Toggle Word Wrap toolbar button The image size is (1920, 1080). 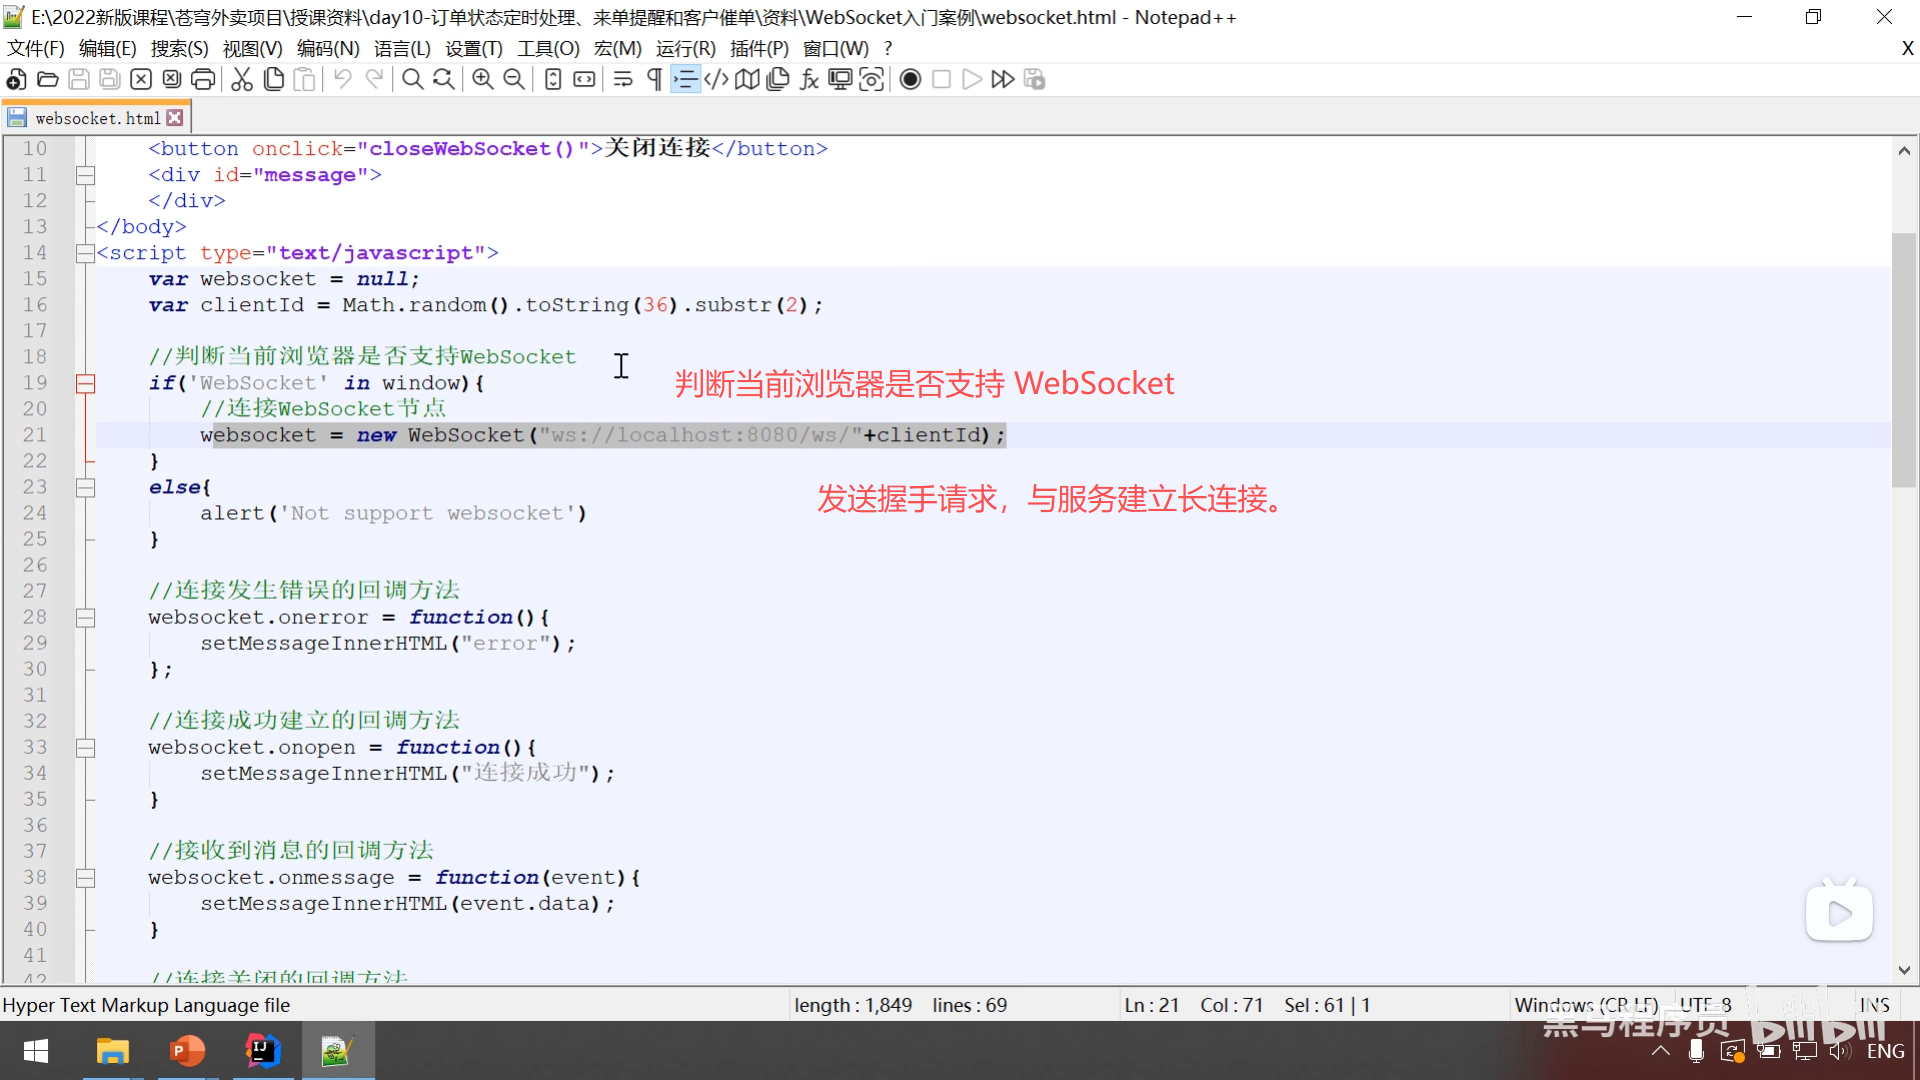(623, 80)
